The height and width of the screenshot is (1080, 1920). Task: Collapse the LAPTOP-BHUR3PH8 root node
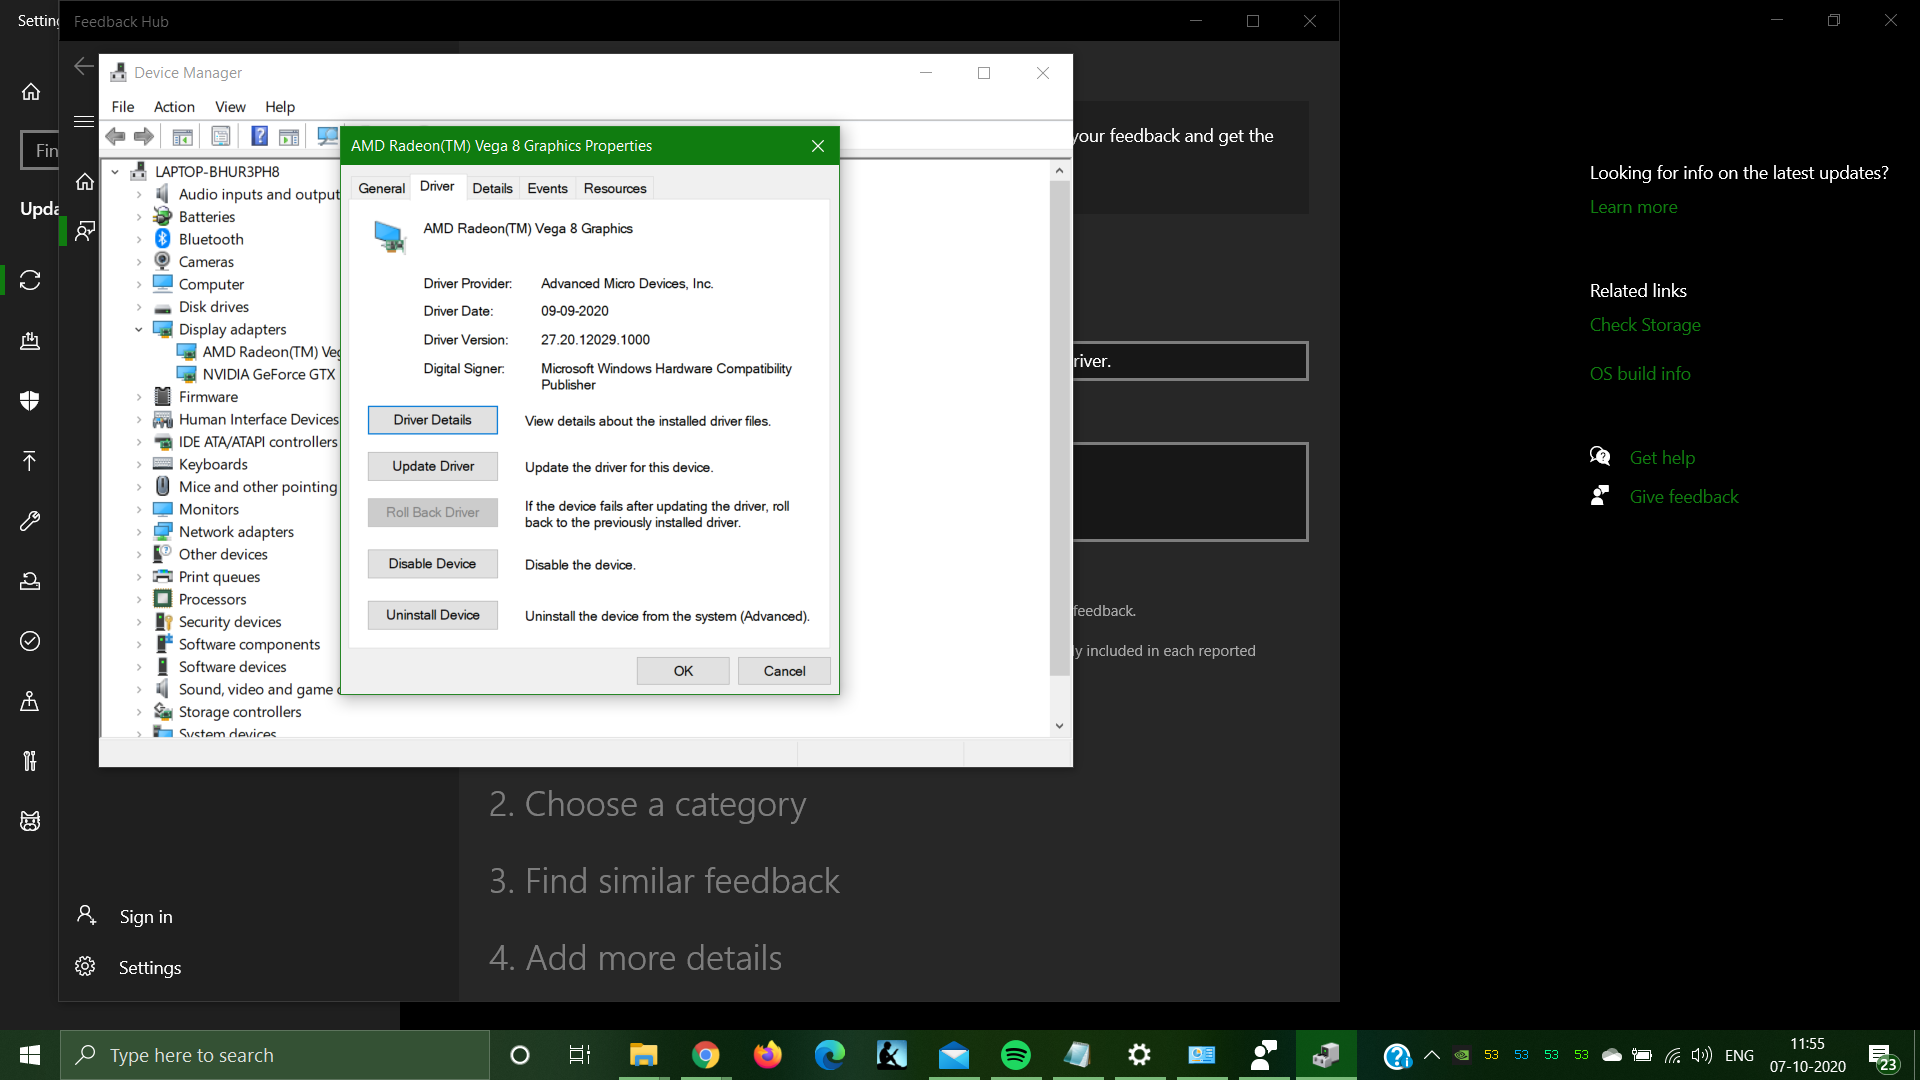(x=115, y=172)
